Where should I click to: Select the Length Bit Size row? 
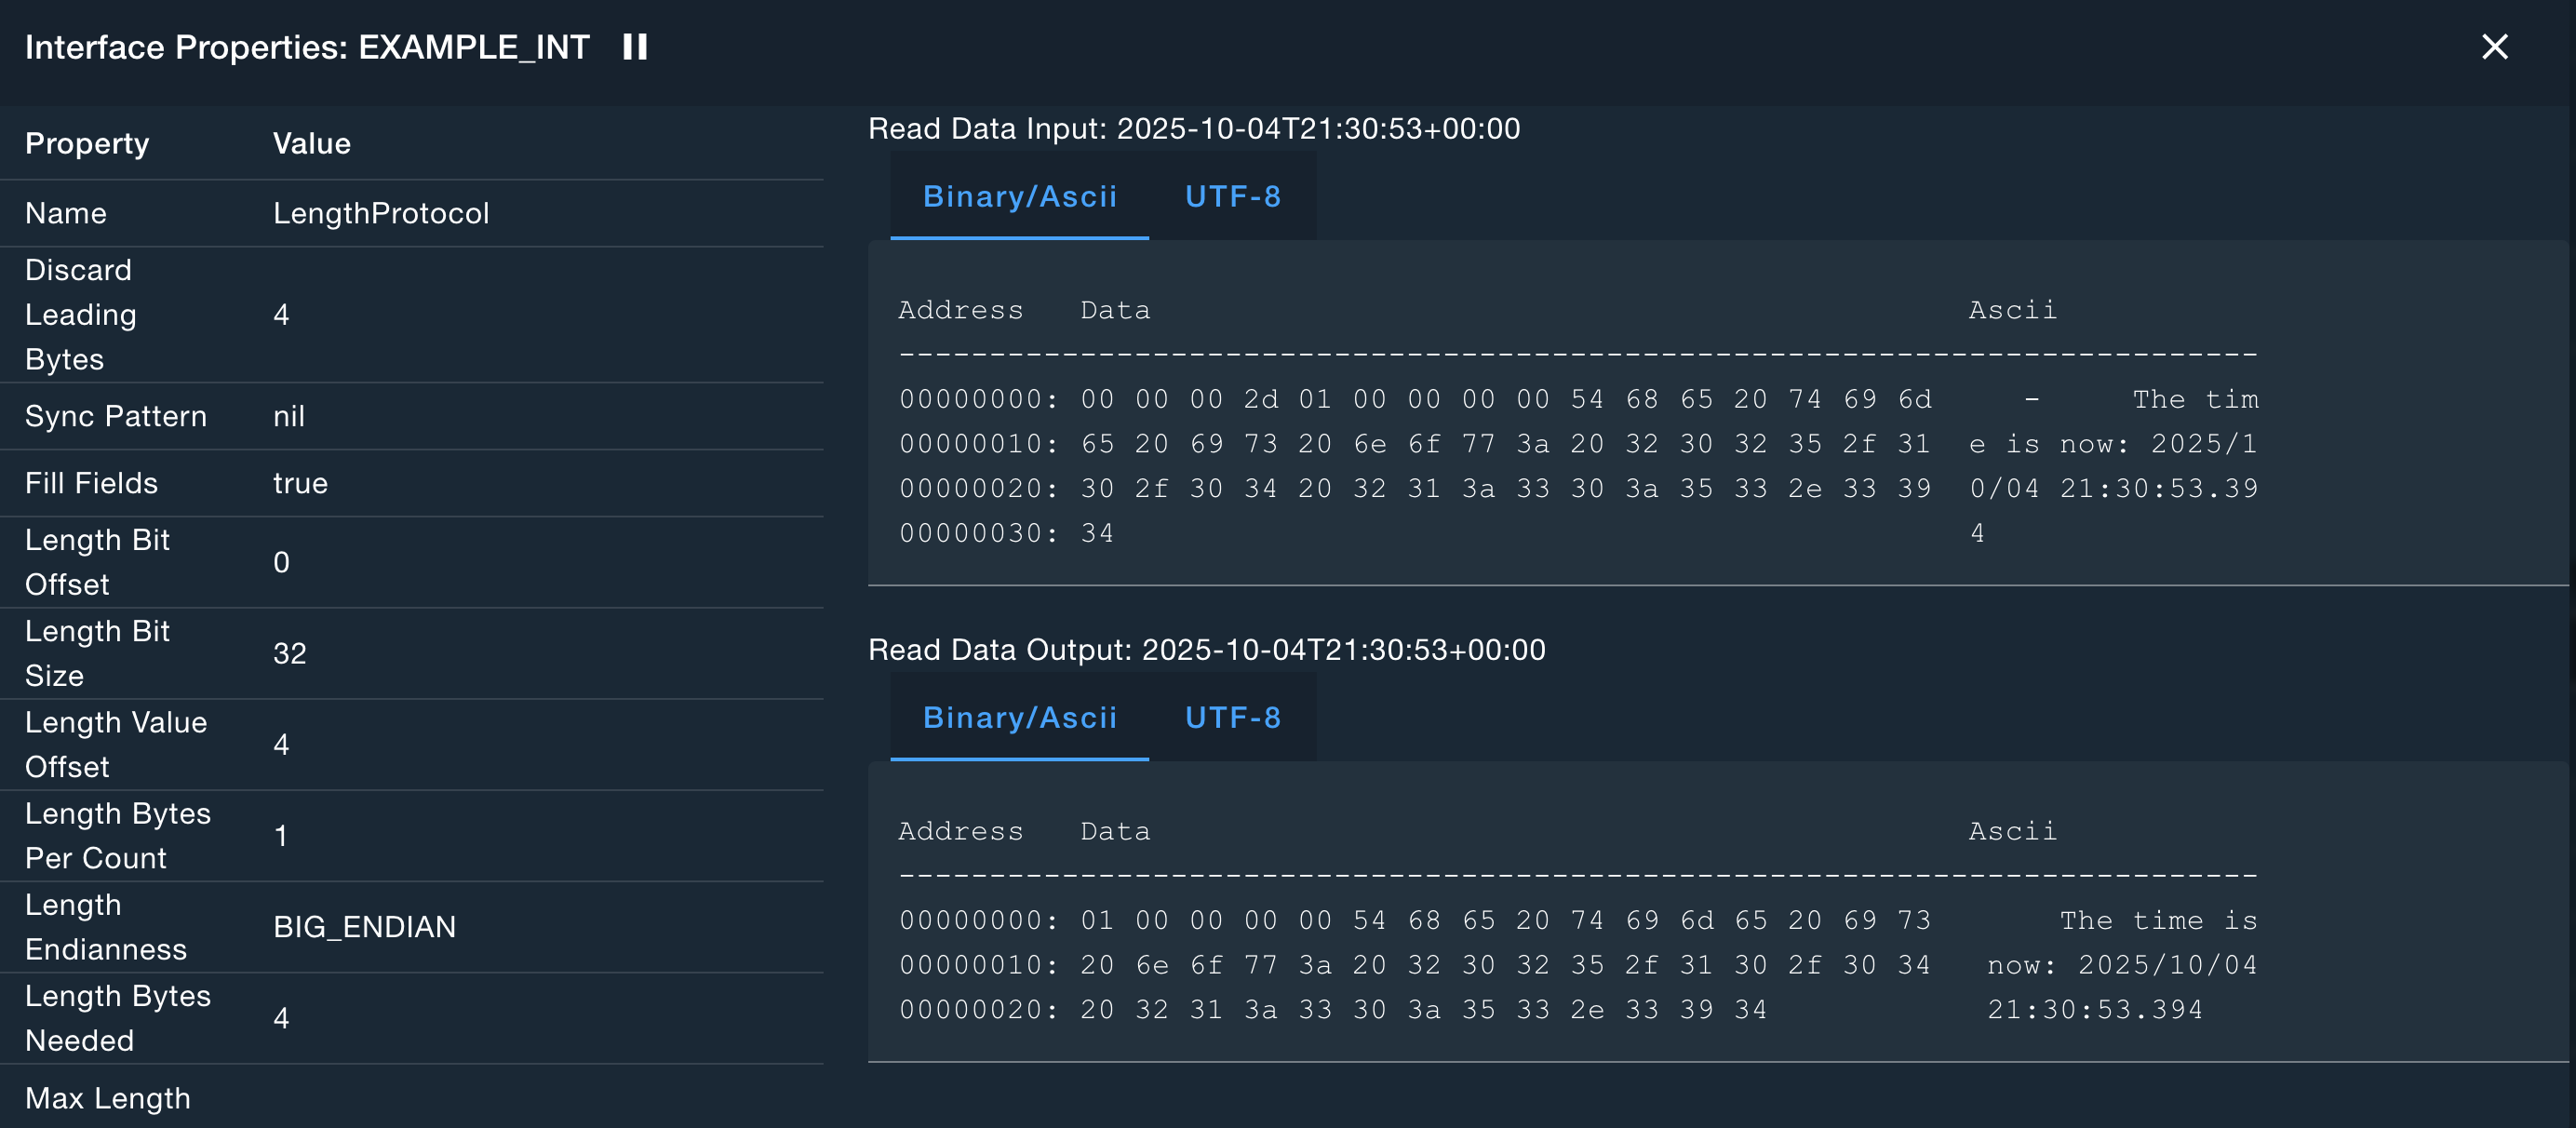click(97, 653)
